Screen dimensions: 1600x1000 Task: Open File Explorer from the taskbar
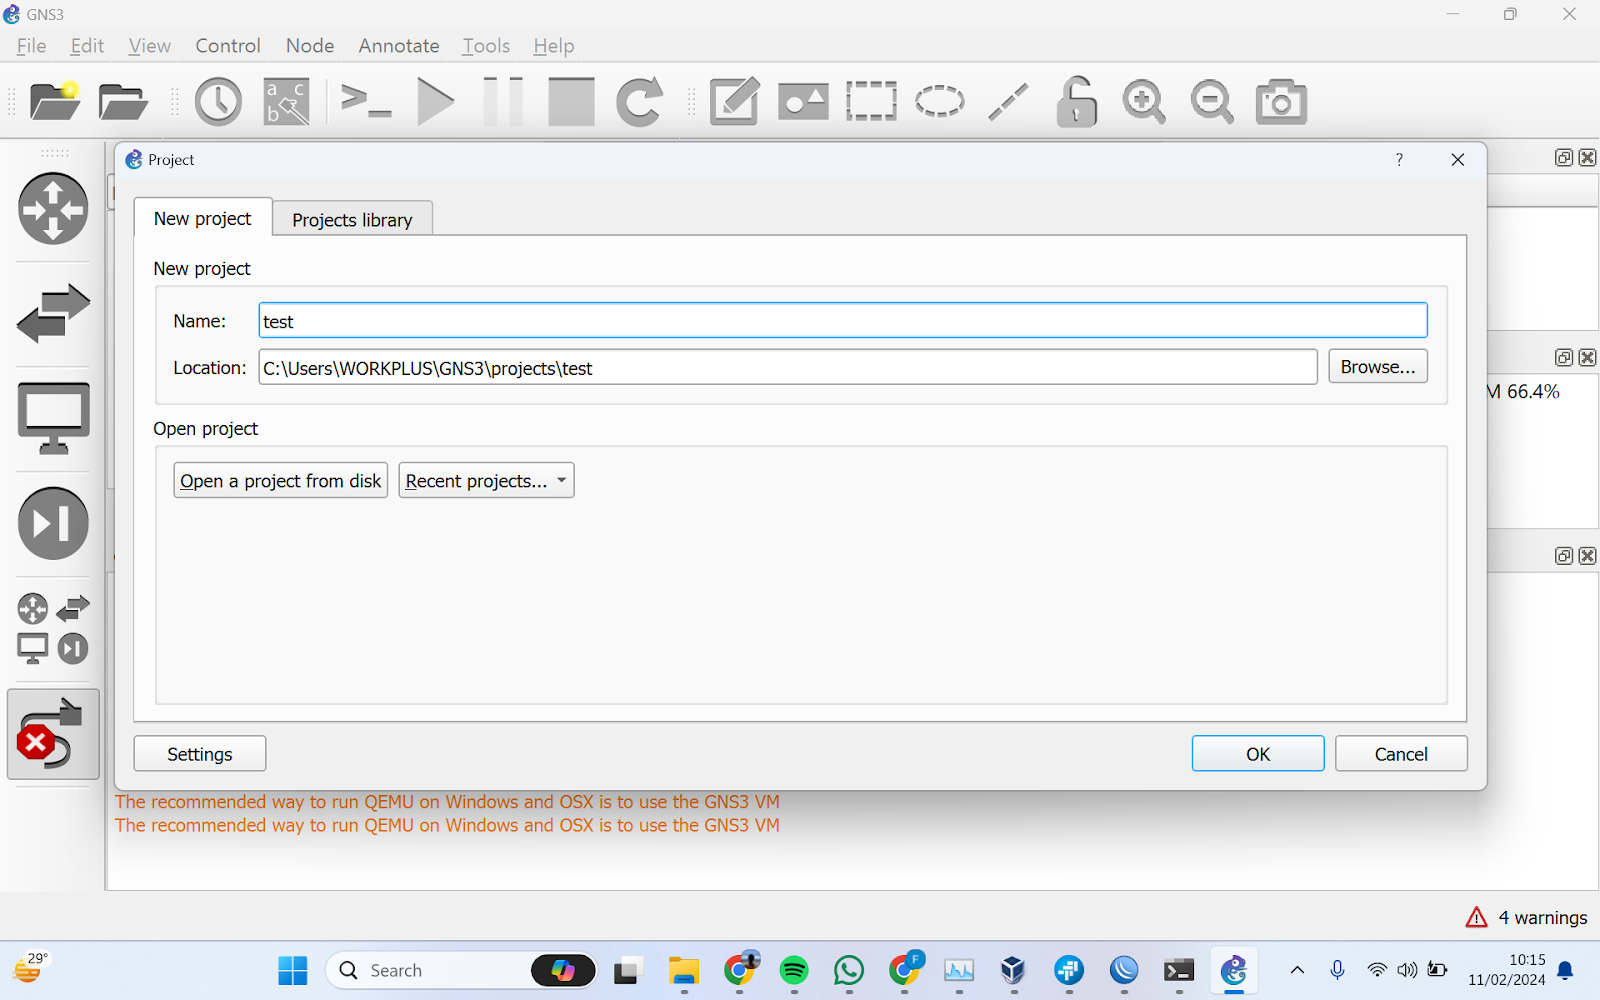click(684, 970)
